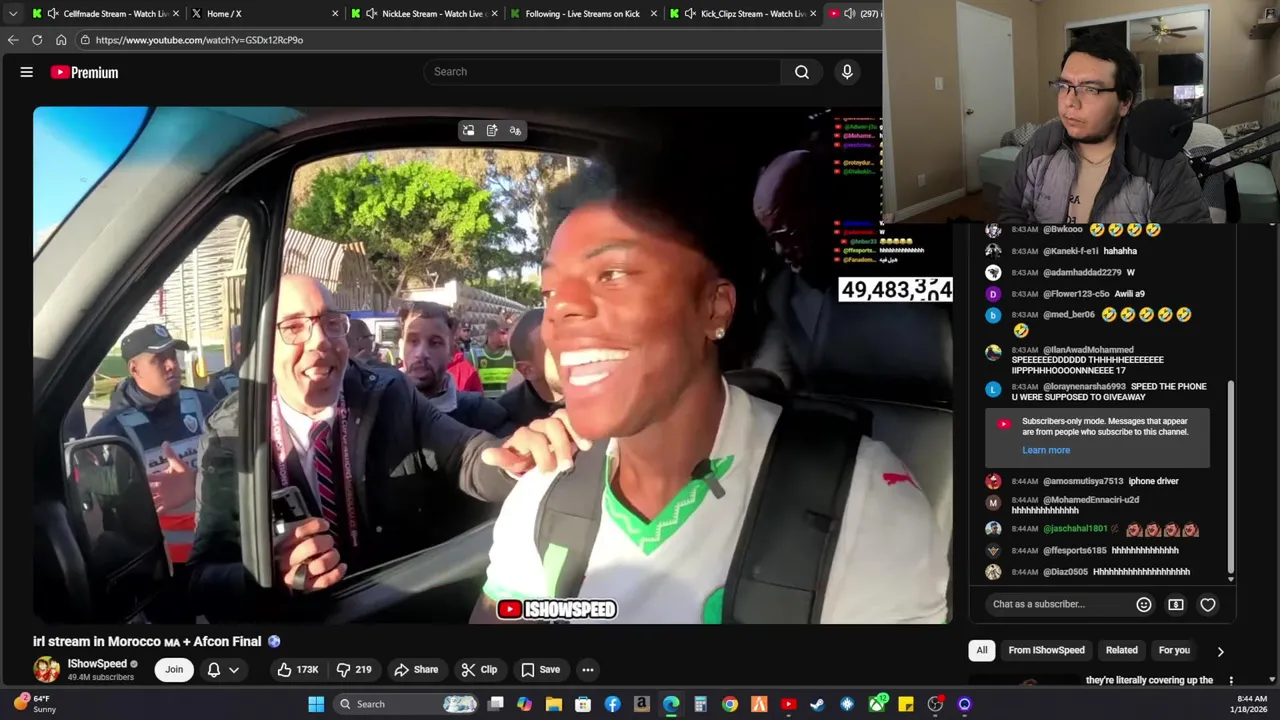1280x720 pixels.
Task: Open chat user @amosmutisya7513
Action: [x=1083, y=481]
